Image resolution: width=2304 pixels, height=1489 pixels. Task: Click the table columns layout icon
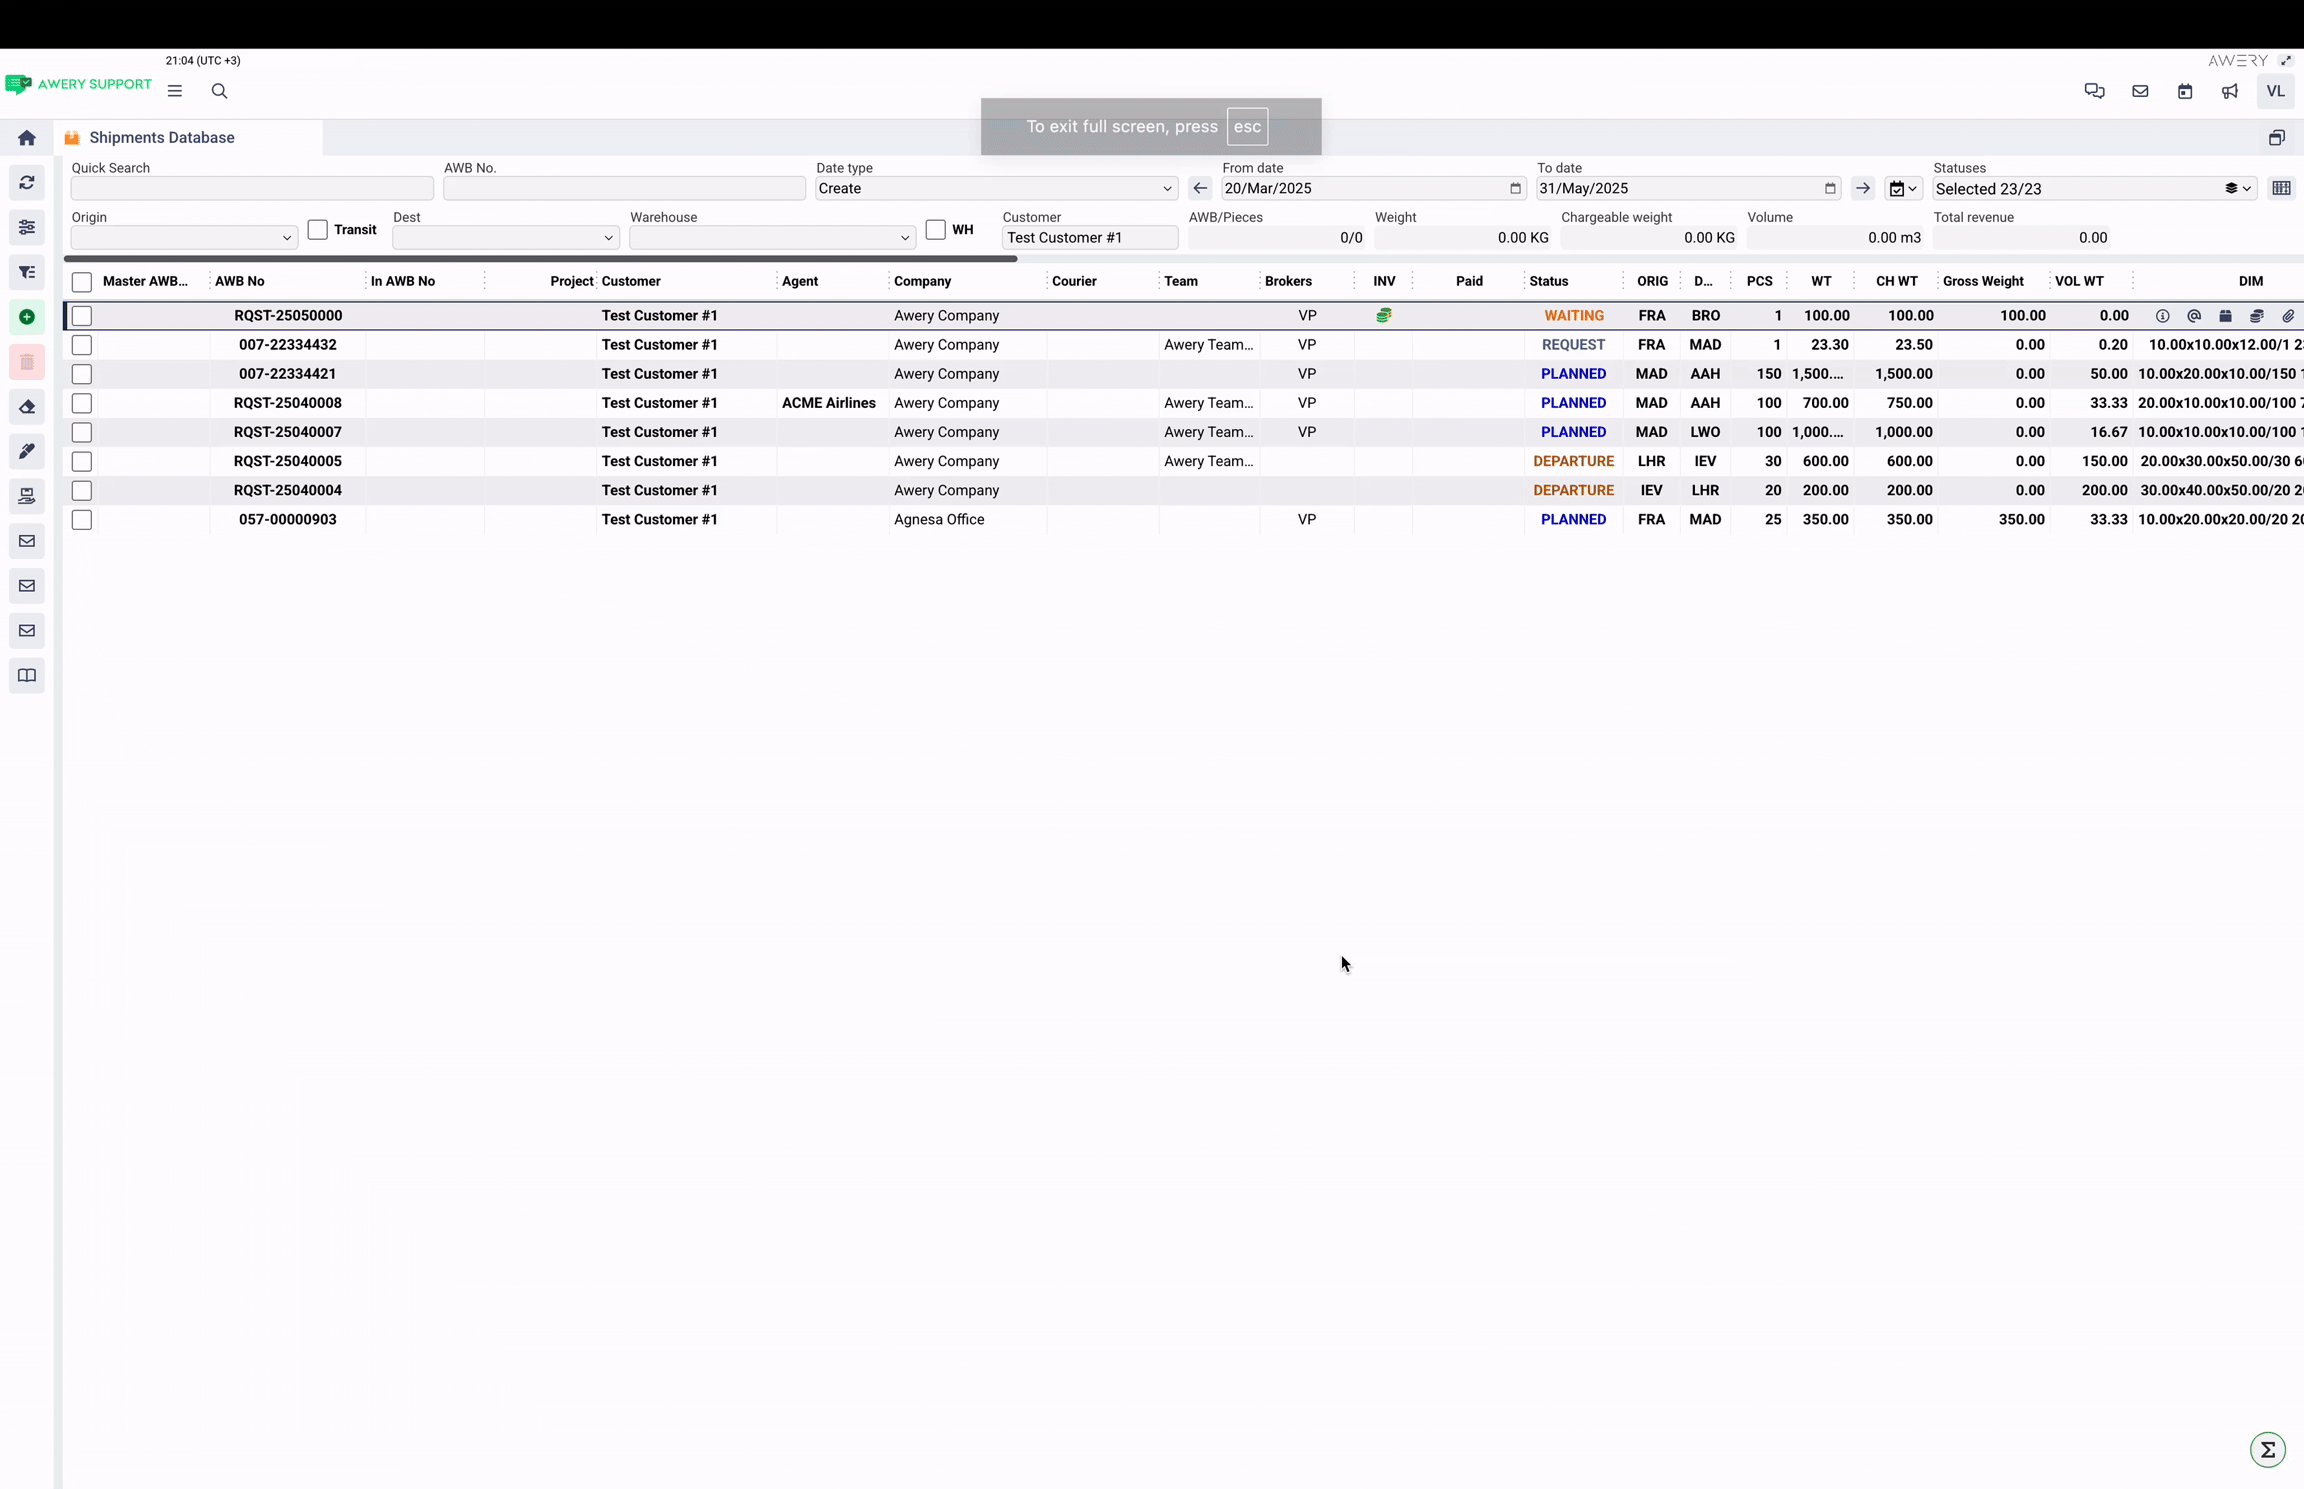click(2281, 188)
